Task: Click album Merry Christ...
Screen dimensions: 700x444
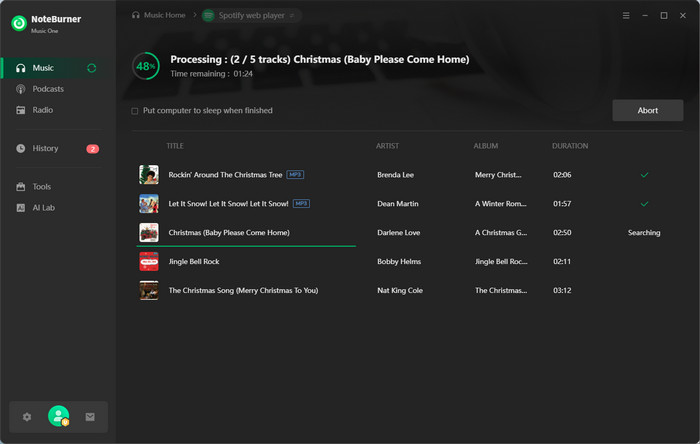Action: (498, 174)
